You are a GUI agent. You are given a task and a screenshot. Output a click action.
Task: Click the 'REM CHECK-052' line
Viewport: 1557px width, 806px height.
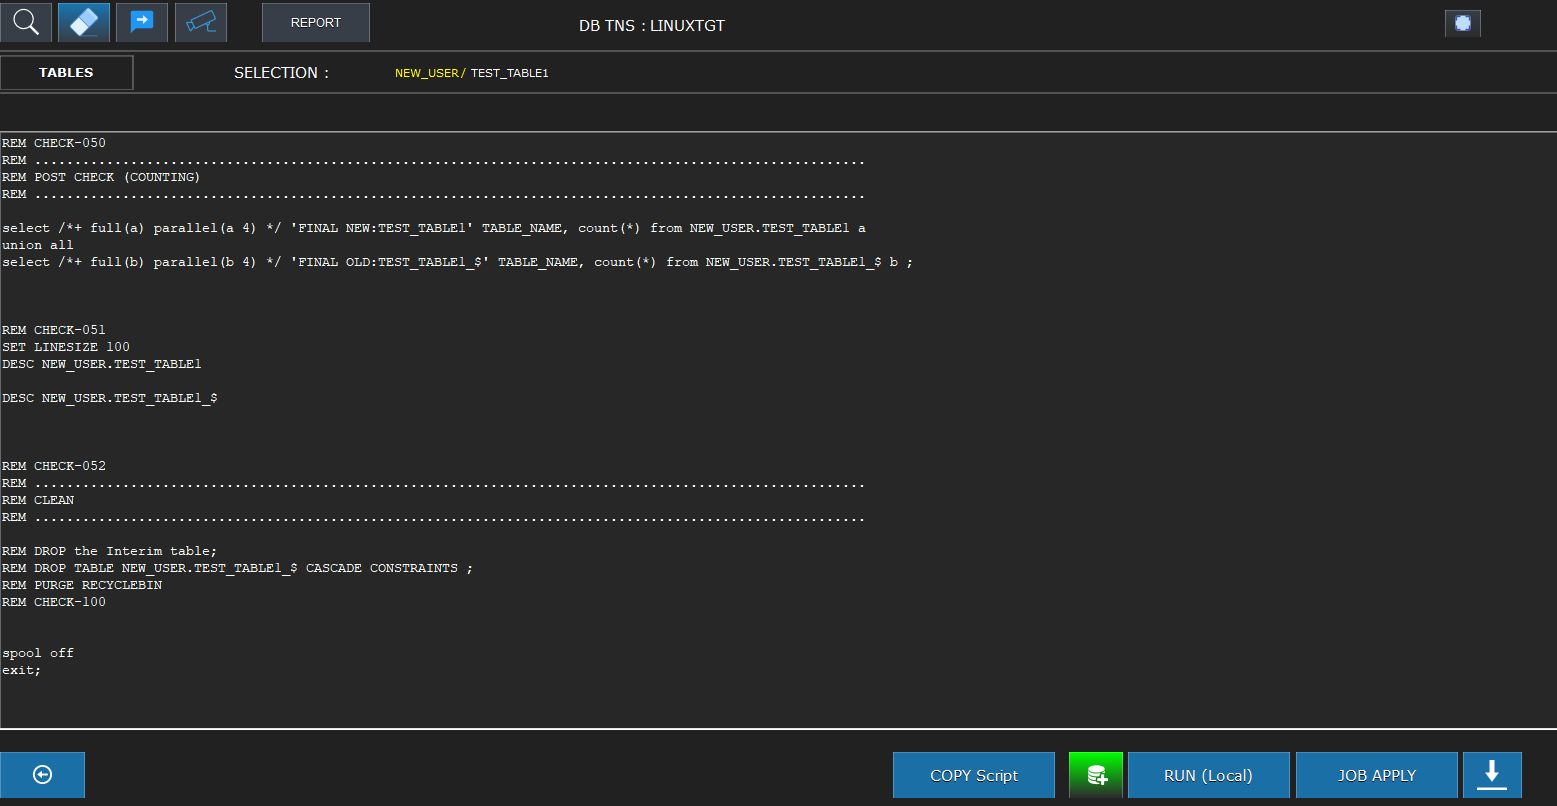click(54, 466)
